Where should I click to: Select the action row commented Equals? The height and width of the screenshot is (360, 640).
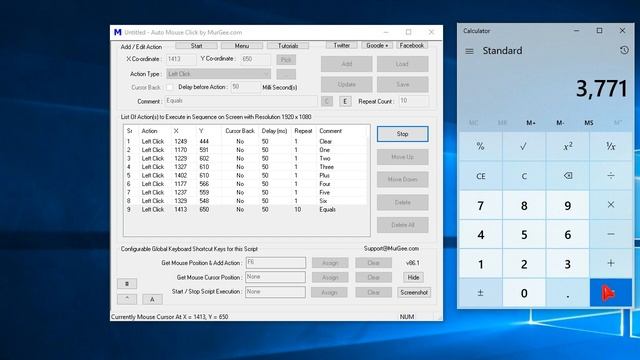[246, 209]
